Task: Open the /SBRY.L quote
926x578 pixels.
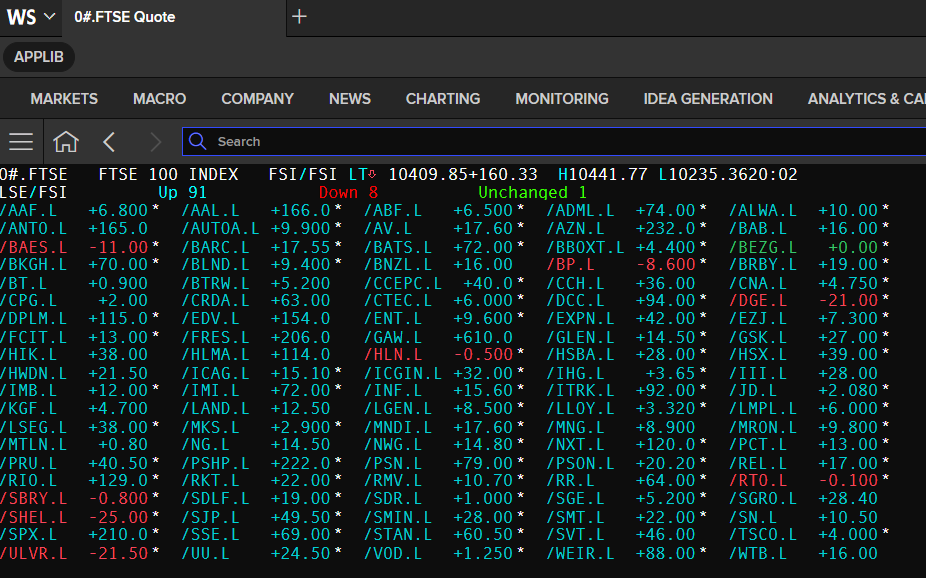Action: (34, 498)
